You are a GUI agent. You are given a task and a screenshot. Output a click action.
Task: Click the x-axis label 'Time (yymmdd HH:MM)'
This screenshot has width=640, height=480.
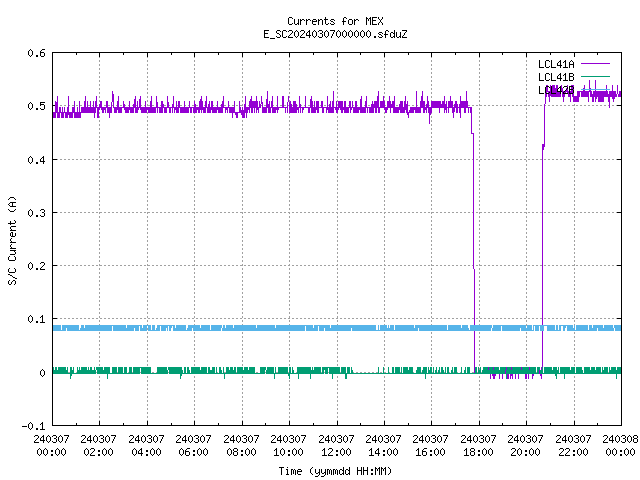[x=335, y=471]
